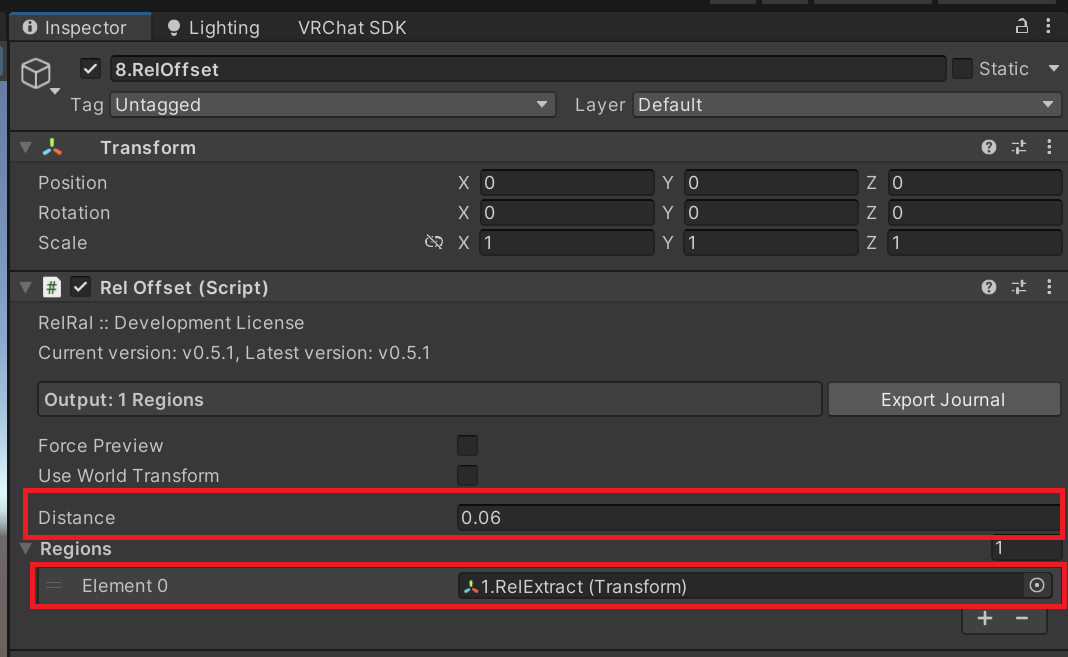Click Position Y field
This screenshot has height=657, width=1068.
770,182
